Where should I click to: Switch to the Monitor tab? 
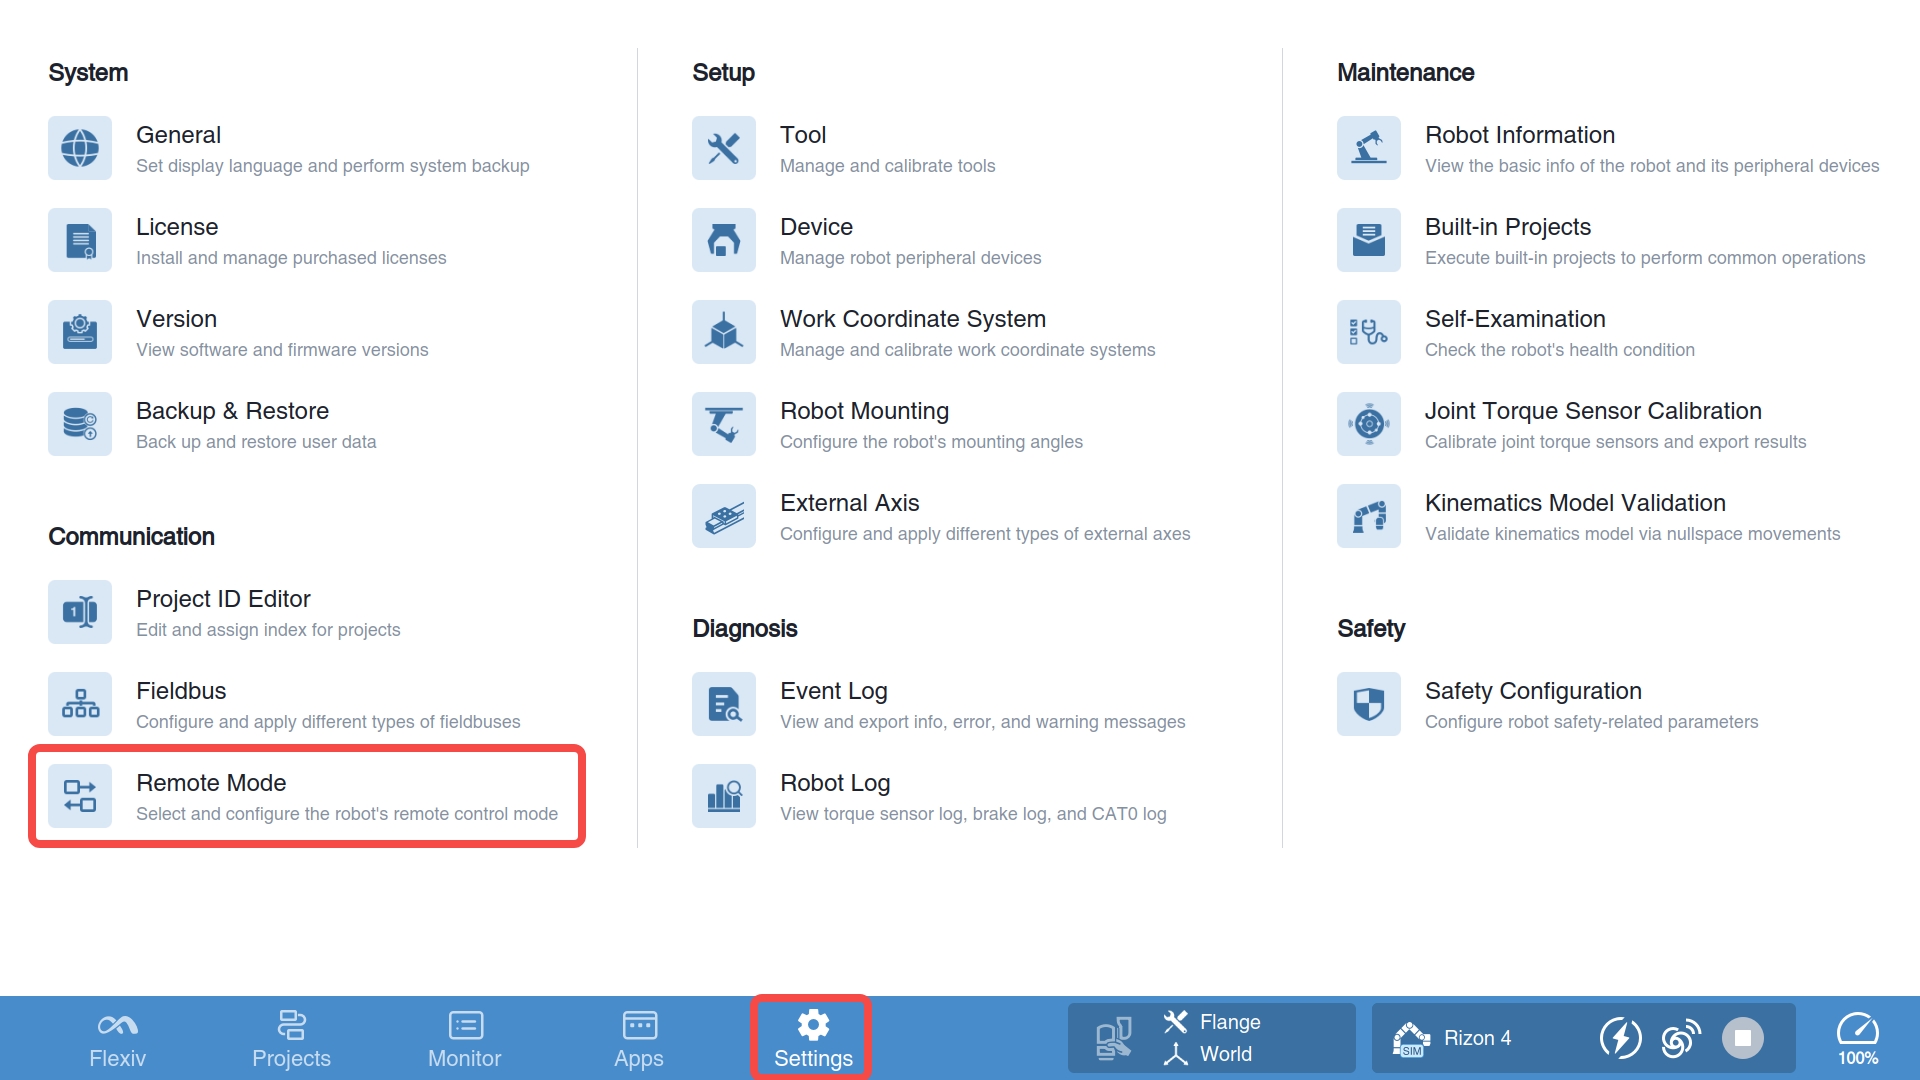coord(465,1039)
